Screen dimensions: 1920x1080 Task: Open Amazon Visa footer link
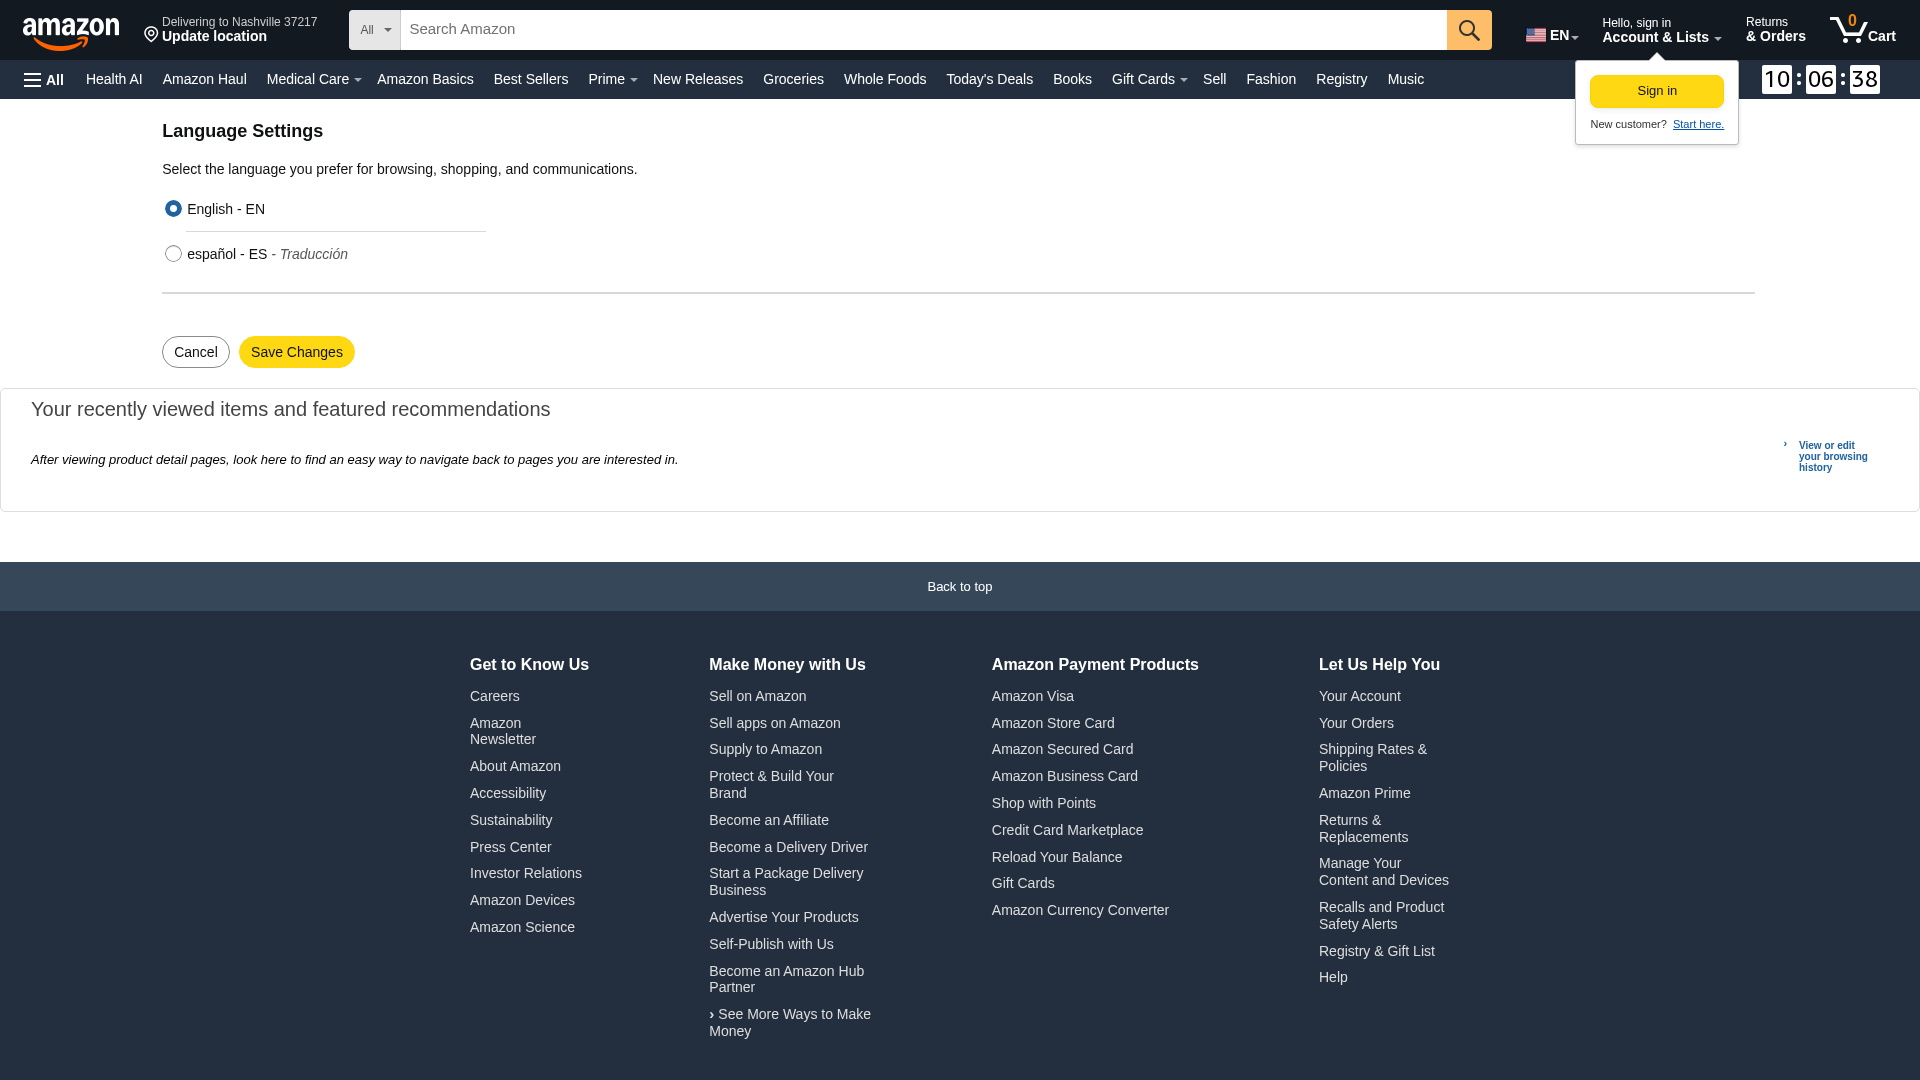(1033, 696)
